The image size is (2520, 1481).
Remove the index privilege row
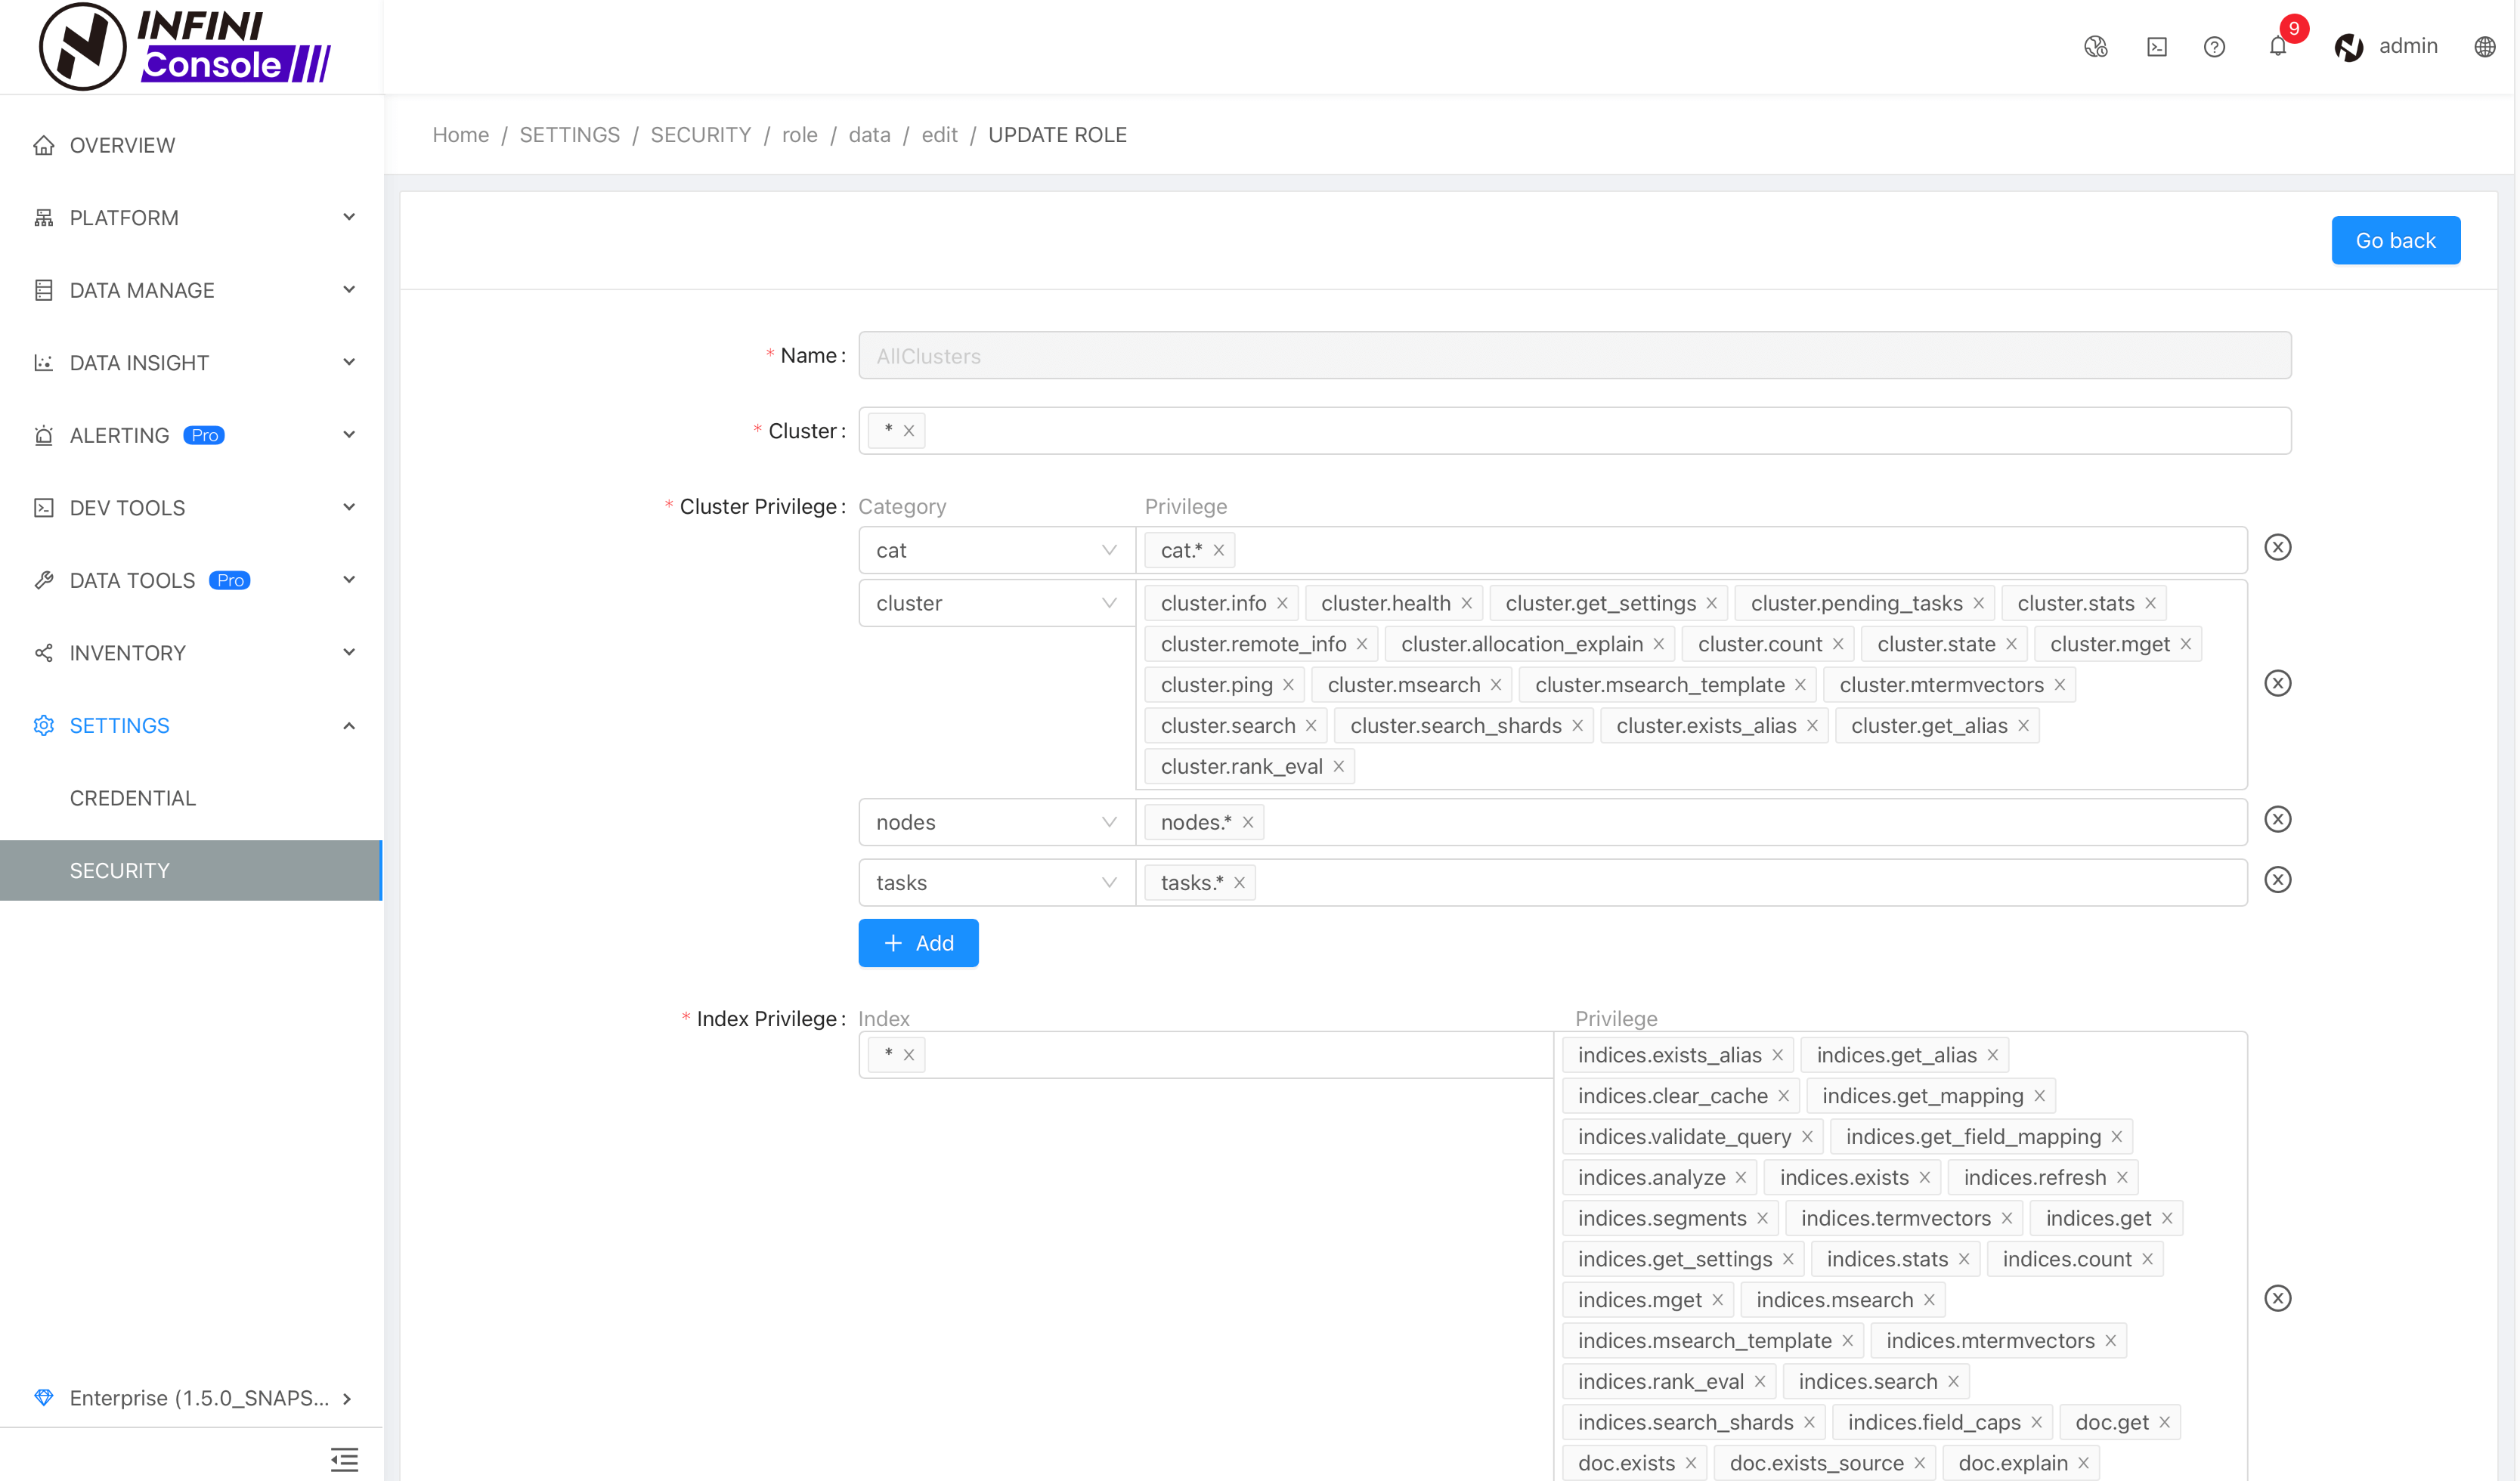2277,1298
